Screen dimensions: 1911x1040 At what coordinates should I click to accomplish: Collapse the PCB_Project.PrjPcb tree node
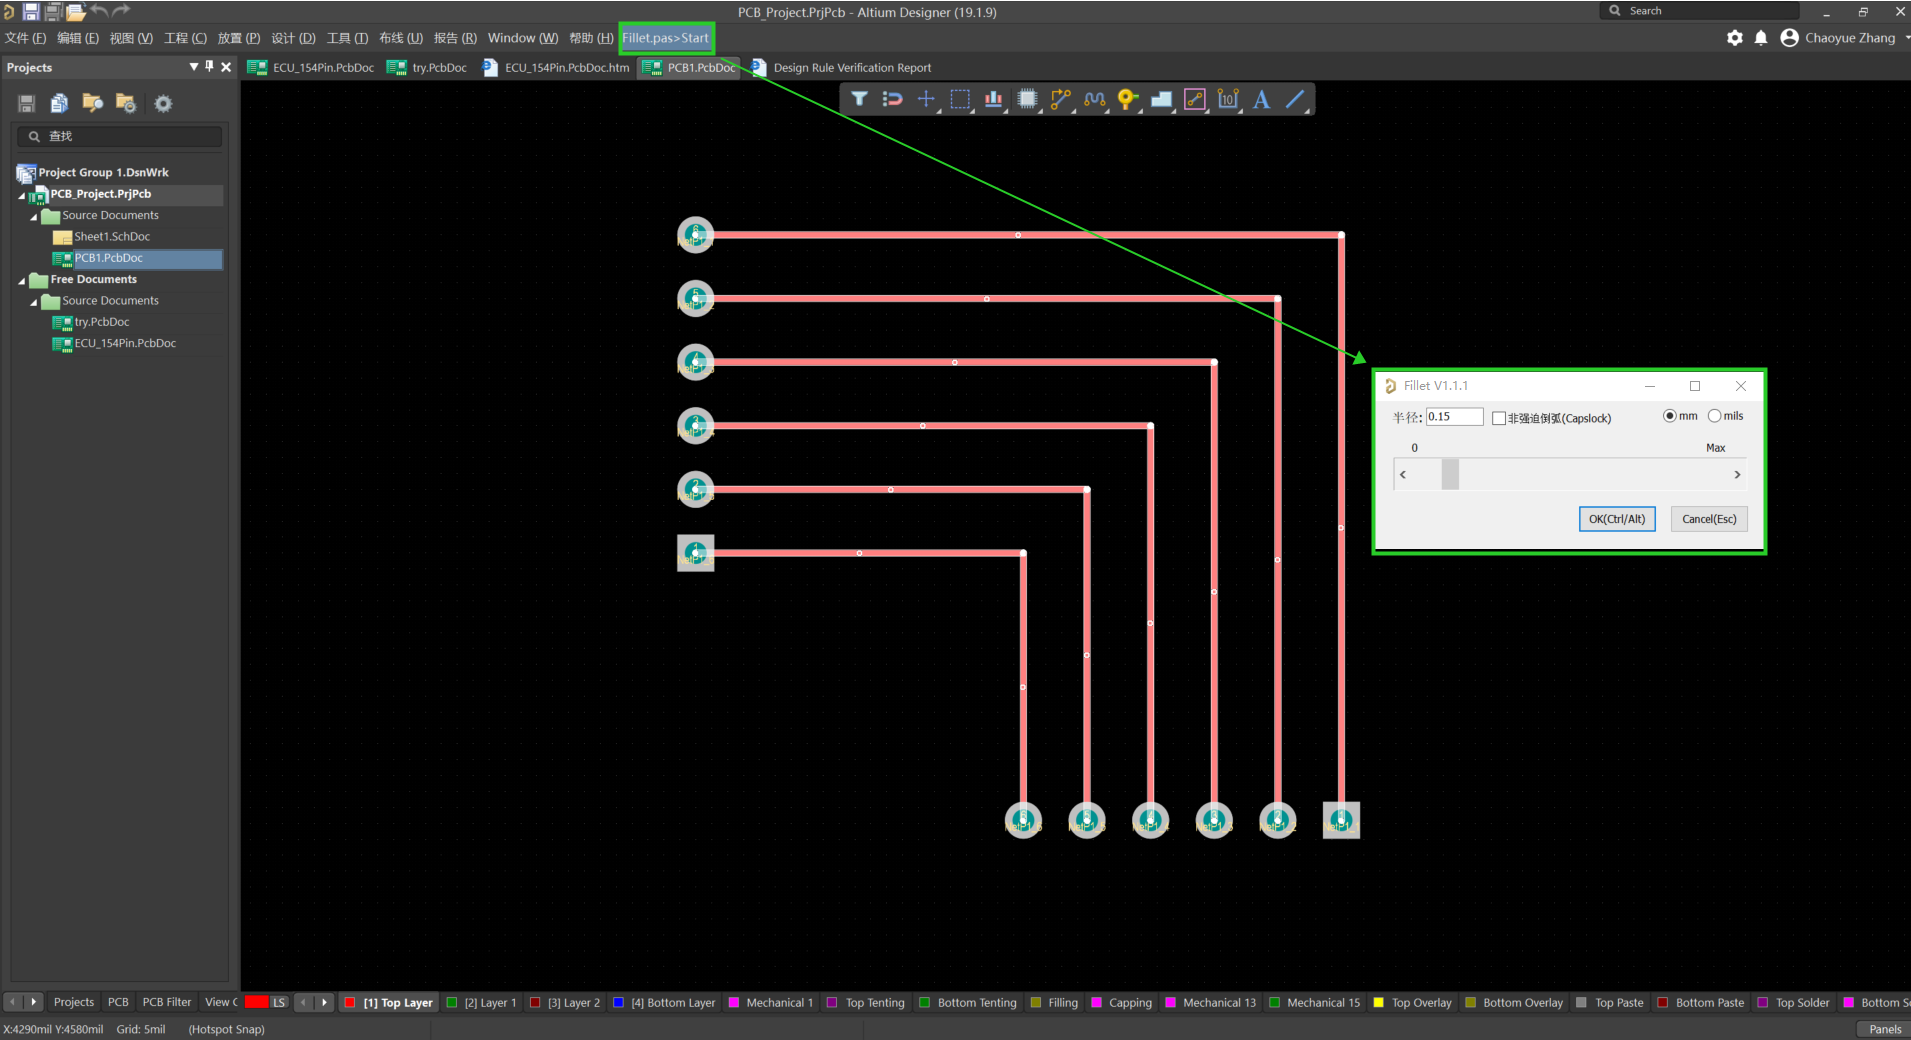click(22, 195)
